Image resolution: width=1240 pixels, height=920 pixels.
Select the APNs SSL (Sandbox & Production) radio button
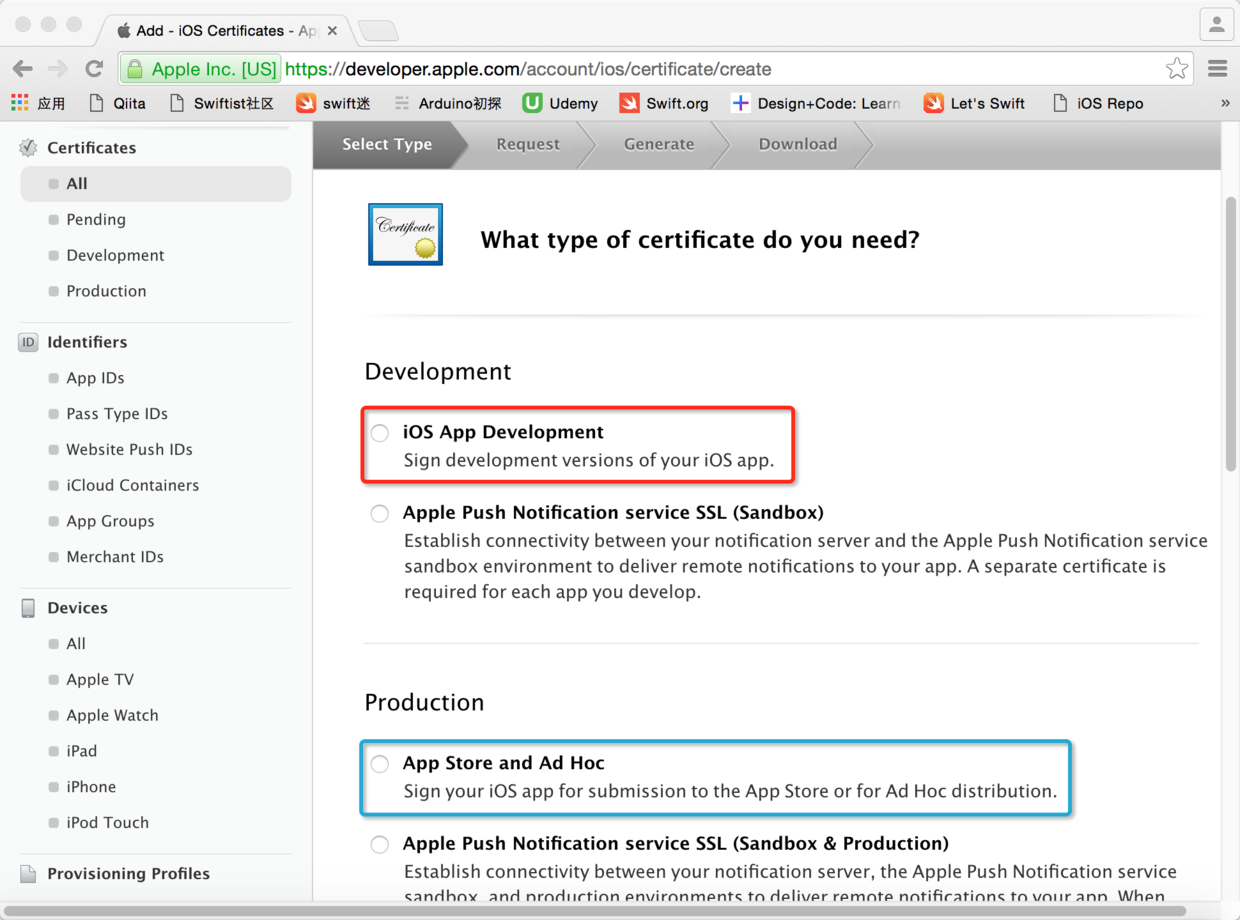click(x=380, y=845)
